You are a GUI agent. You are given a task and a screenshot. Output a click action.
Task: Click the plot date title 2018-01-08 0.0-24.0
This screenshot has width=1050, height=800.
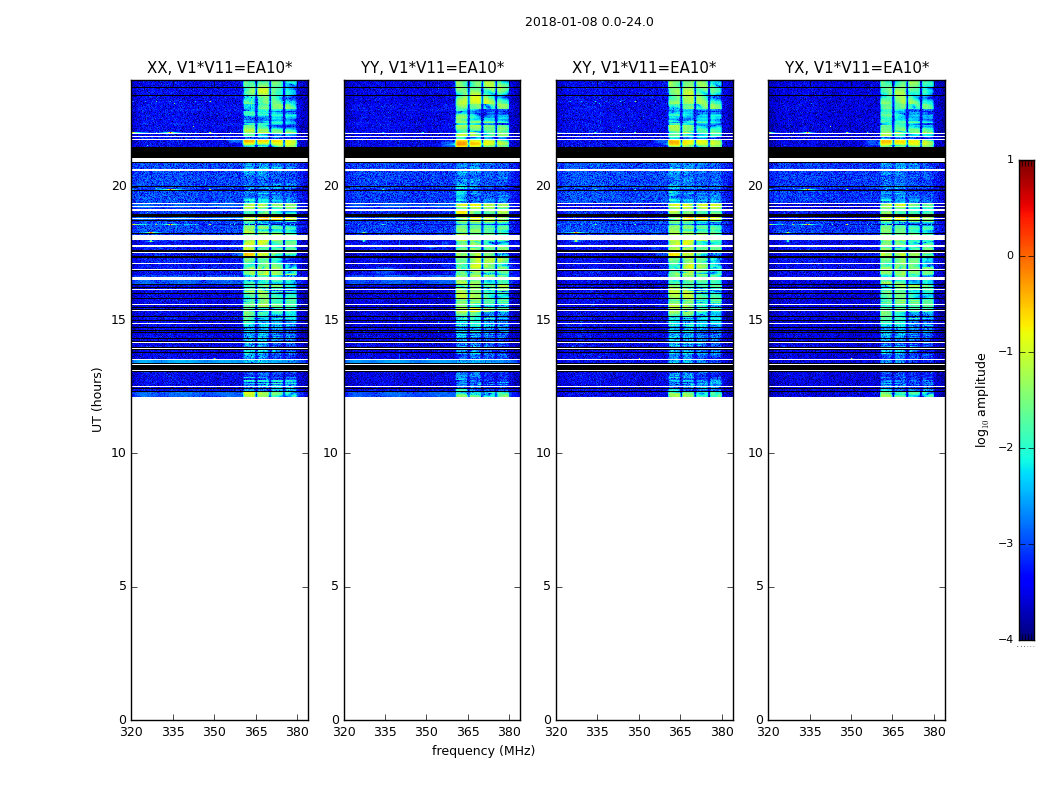[589, 22]
